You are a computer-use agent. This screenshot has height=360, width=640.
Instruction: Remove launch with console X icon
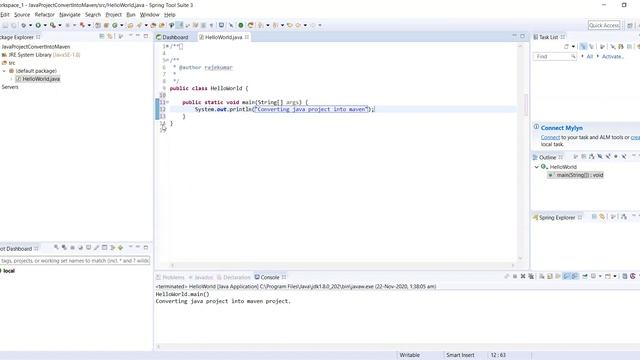(523, 276)
